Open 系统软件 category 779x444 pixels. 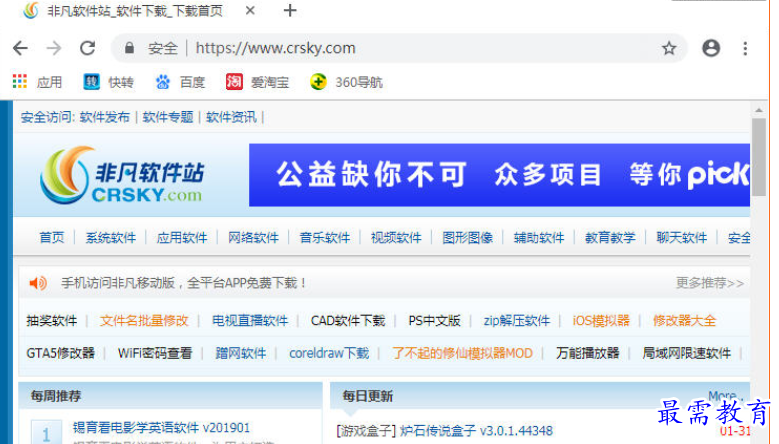click(111, 237)
